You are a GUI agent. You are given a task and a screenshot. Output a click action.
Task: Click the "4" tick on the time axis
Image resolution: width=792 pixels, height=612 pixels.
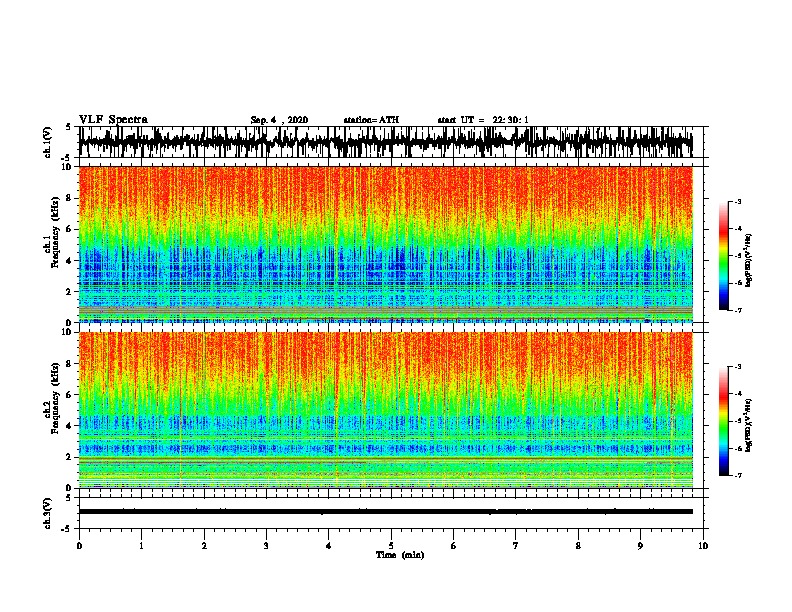coord(329,546)
